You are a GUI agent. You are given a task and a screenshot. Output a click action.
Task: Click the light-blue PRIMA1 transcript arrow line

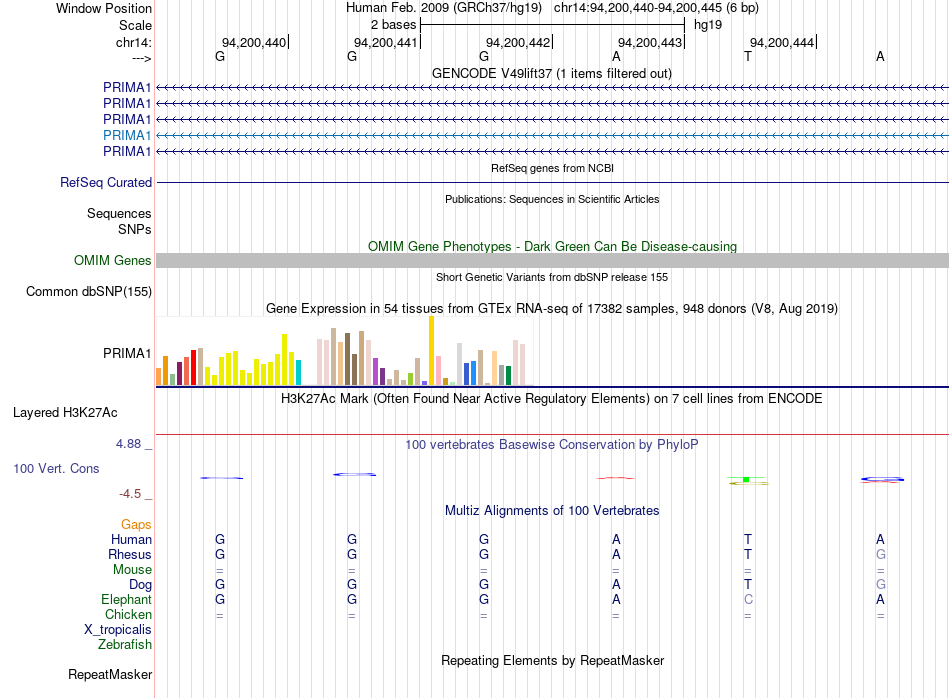coord(552,135)
